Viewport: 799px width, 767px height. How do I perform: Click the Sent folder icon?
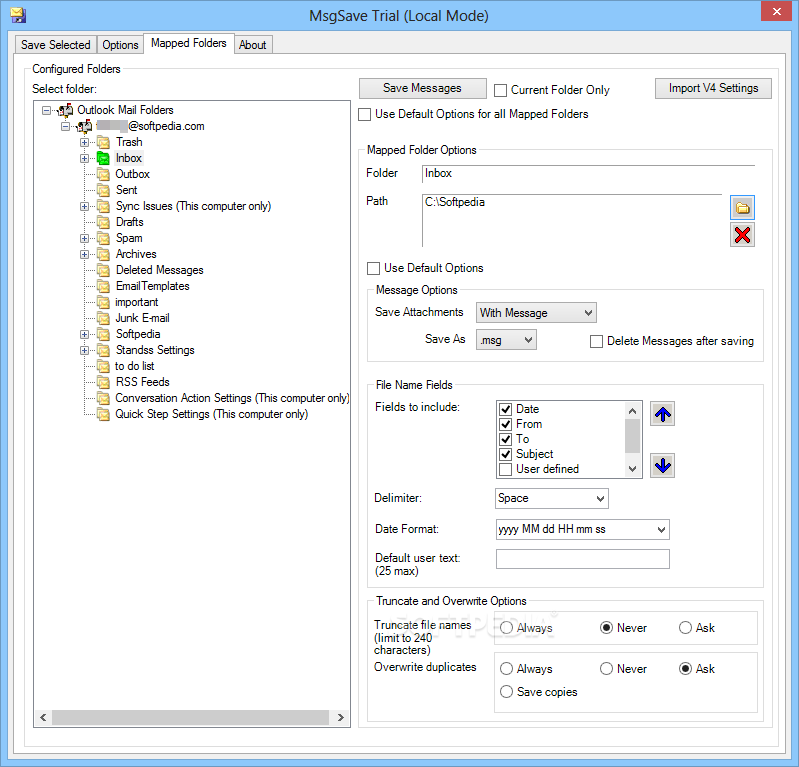(103, 190)
